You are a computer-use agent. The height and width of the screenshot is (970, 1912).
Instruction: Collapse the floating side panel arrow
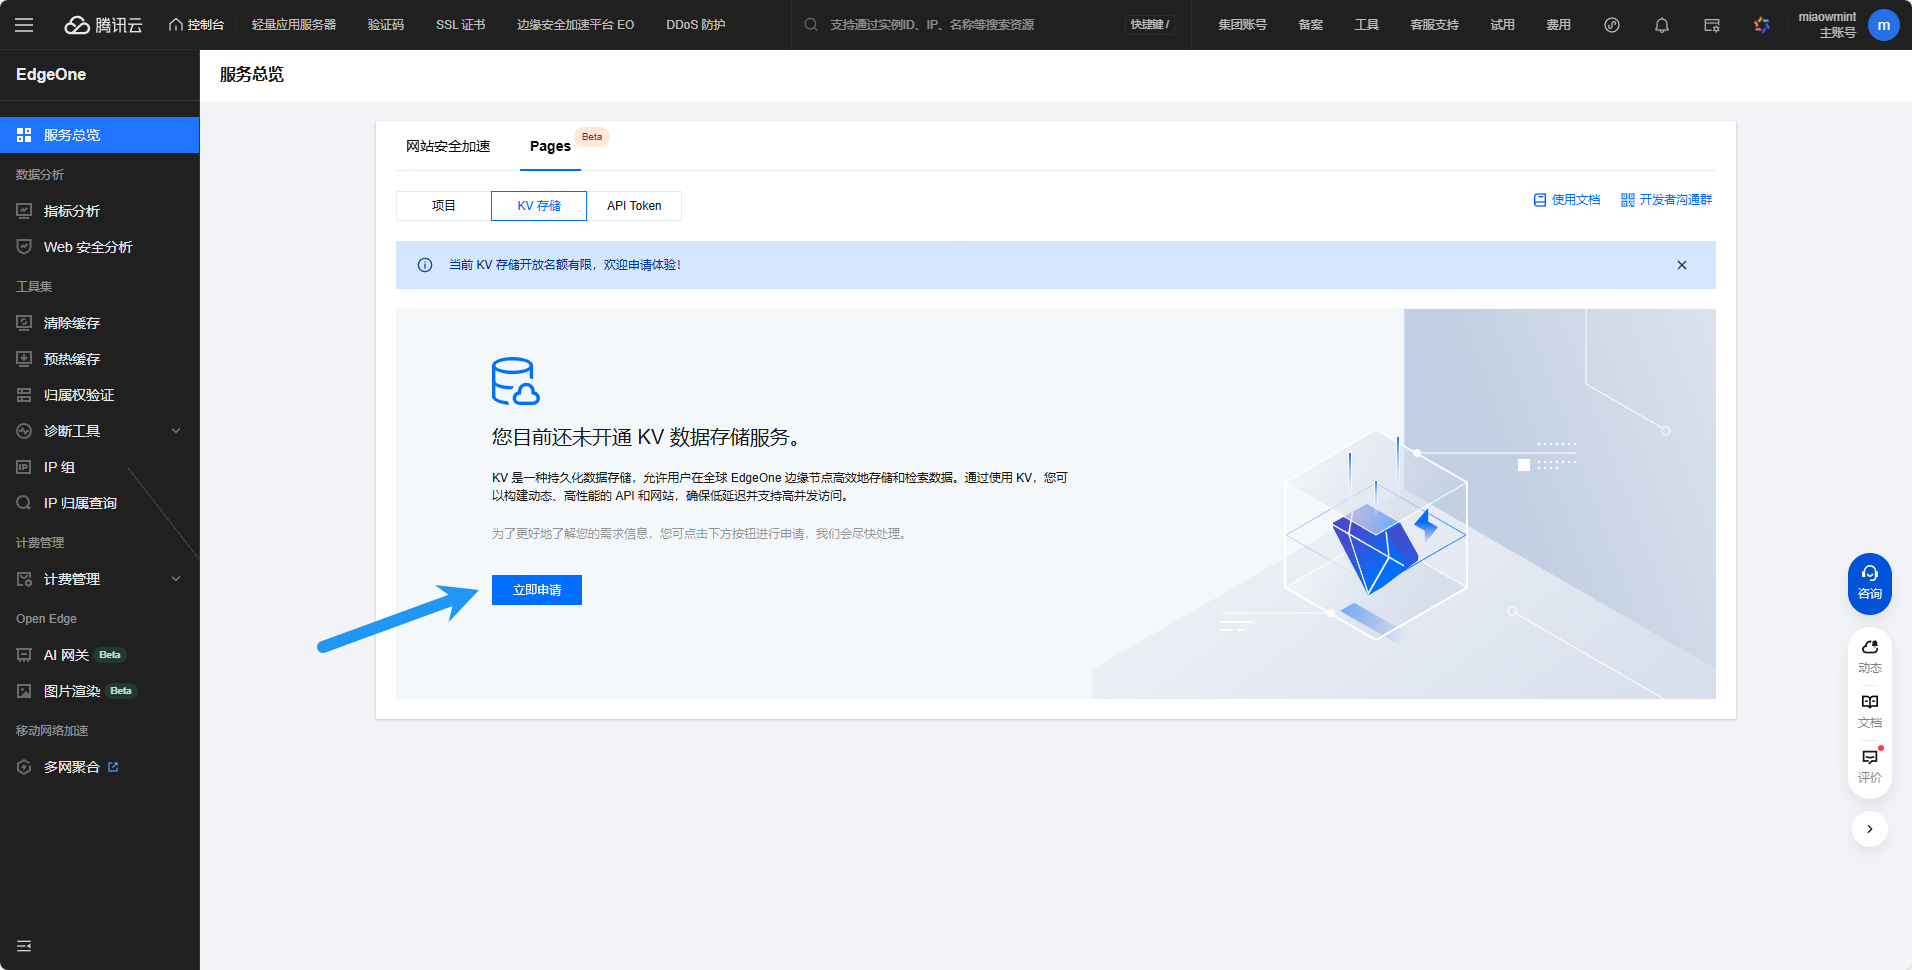[x=1869, y=829]
